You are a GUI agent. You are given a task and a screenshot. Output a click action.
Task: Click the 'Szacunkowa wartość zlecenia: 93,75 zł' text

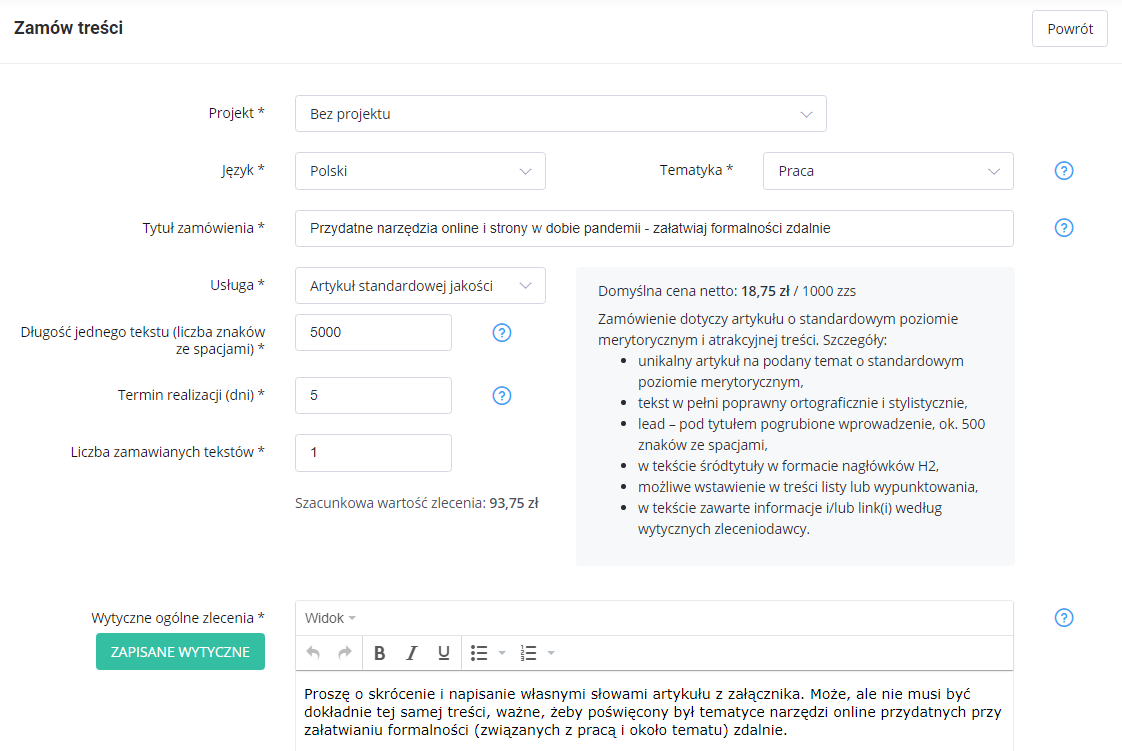(416, 504)
